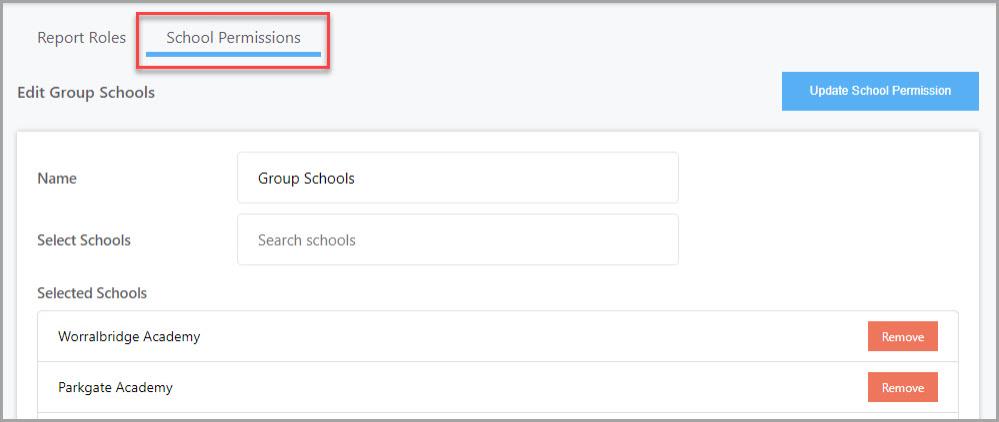Select the Worralbridge Academy list row
Screen dimensions: 999x422
[498, 337]
